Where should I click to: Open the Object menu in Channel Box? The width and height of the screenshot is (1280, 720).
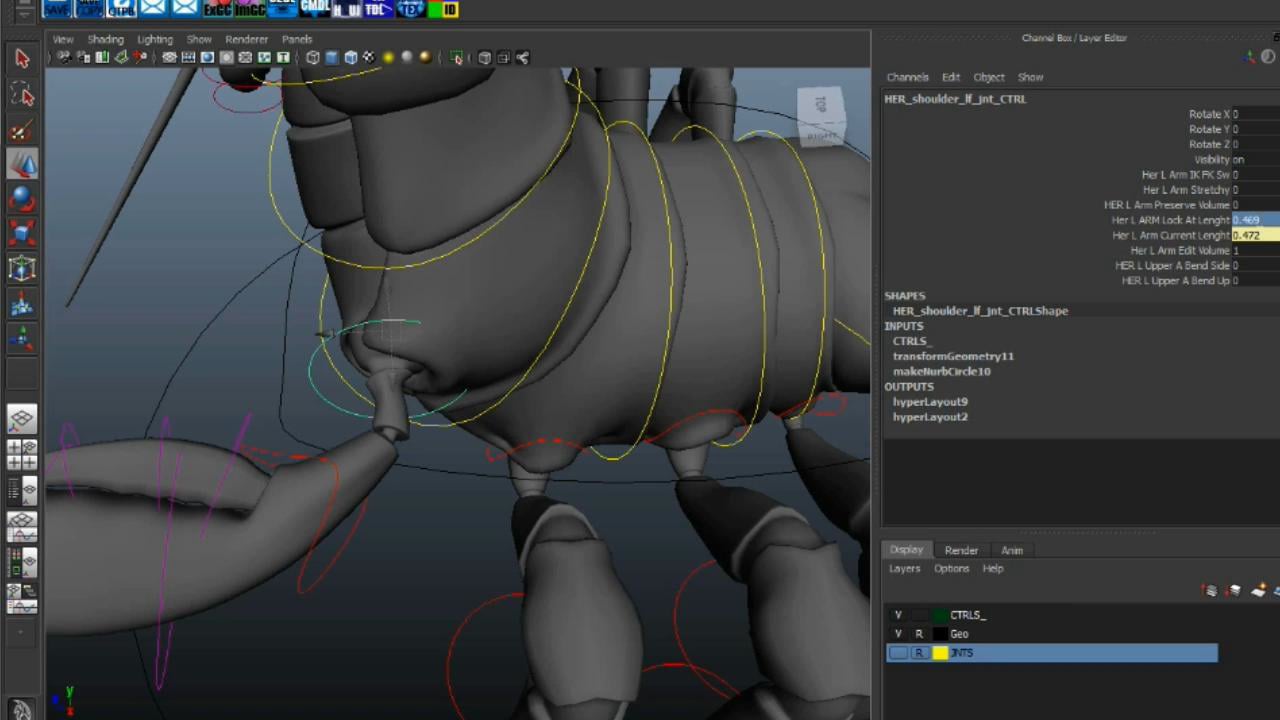989,77
